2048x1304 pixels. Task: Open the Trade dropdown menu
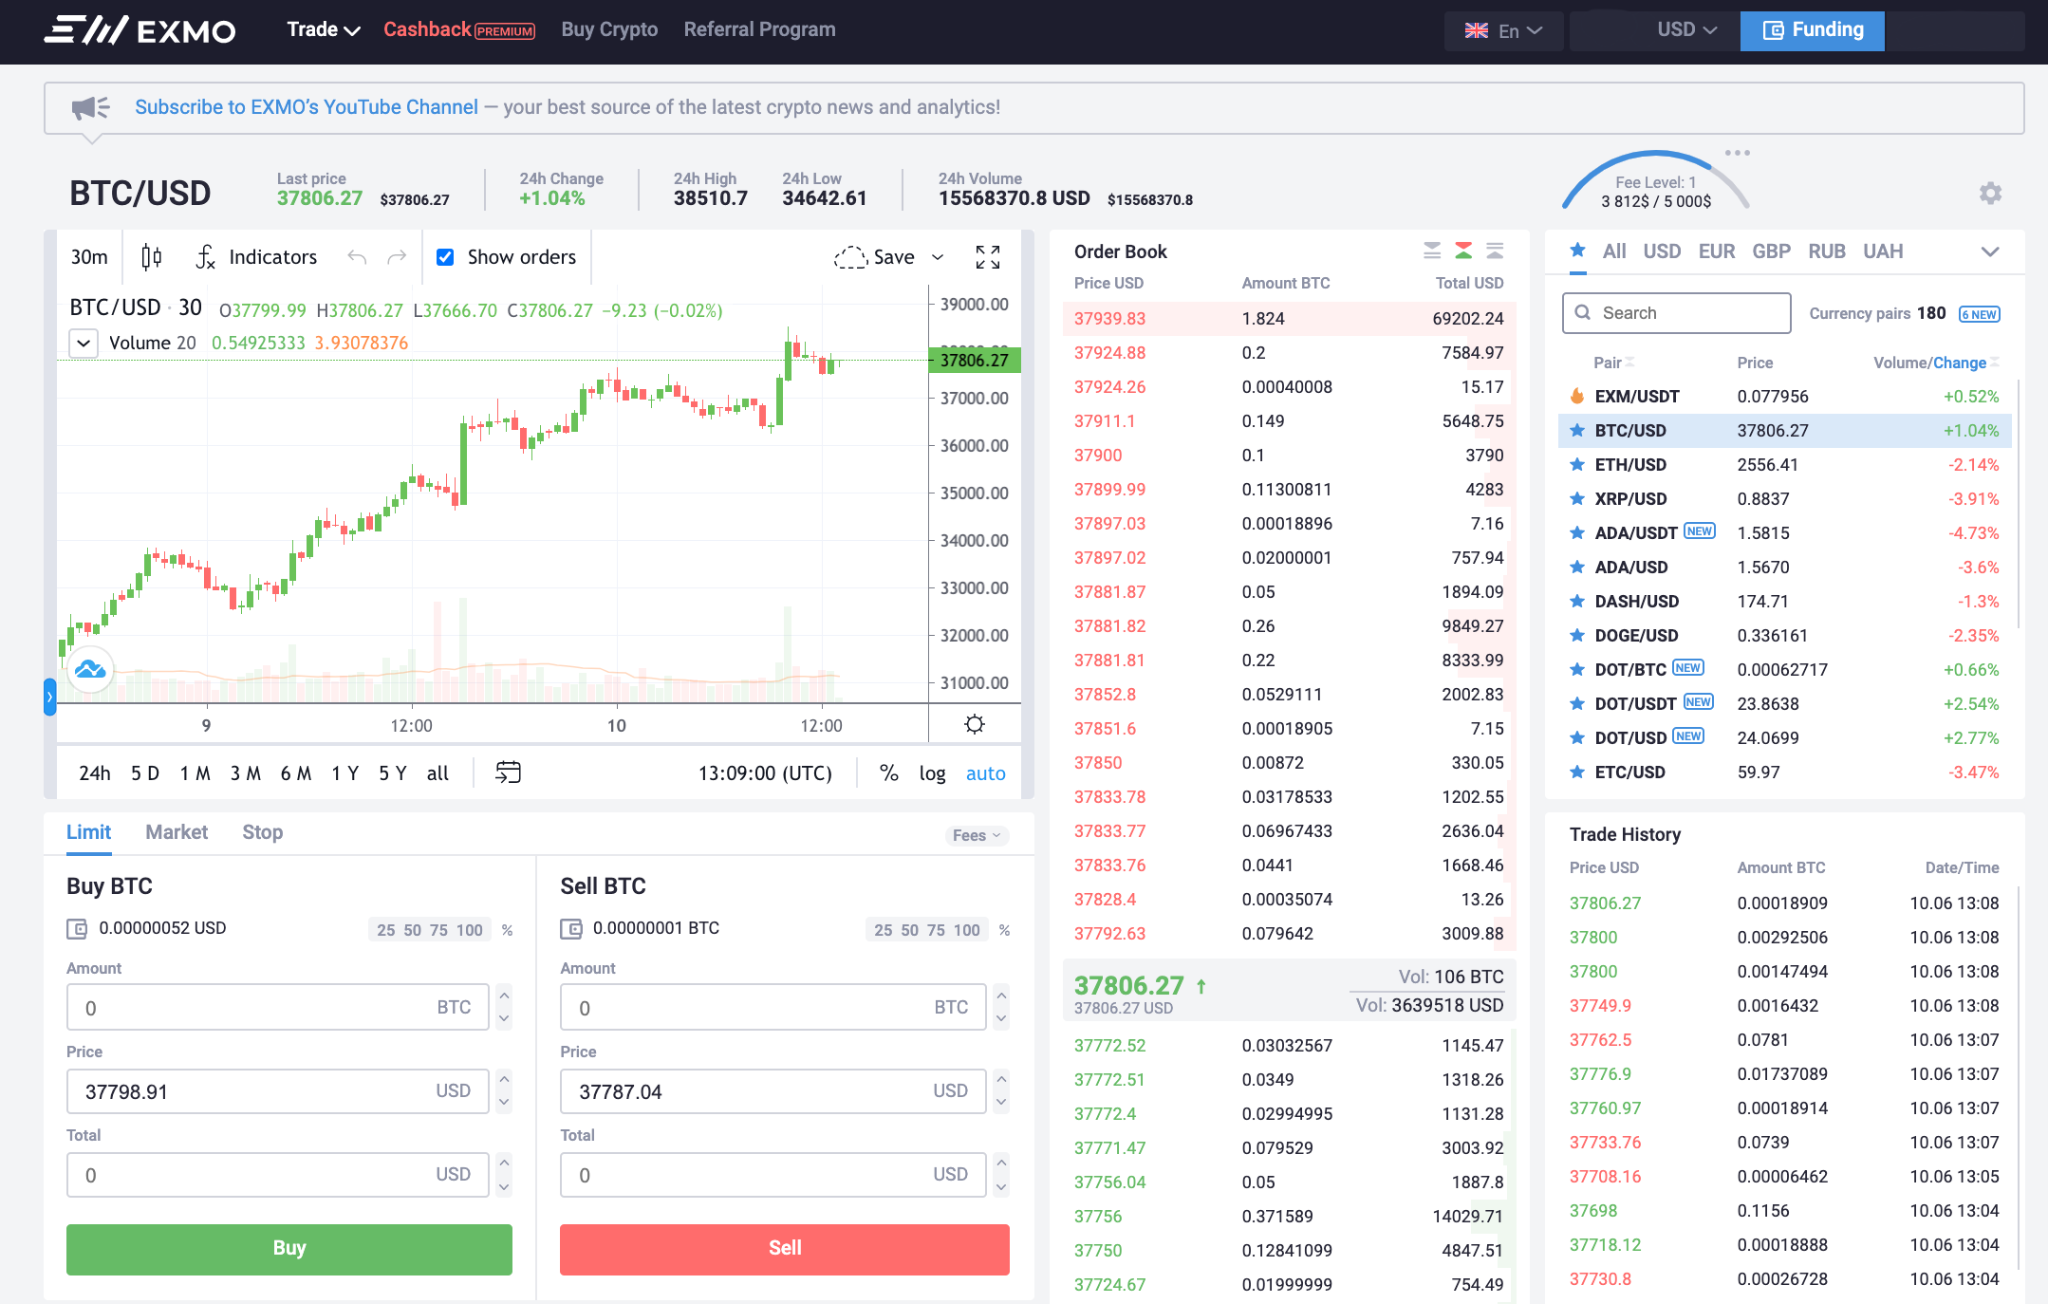pos(323,30)
